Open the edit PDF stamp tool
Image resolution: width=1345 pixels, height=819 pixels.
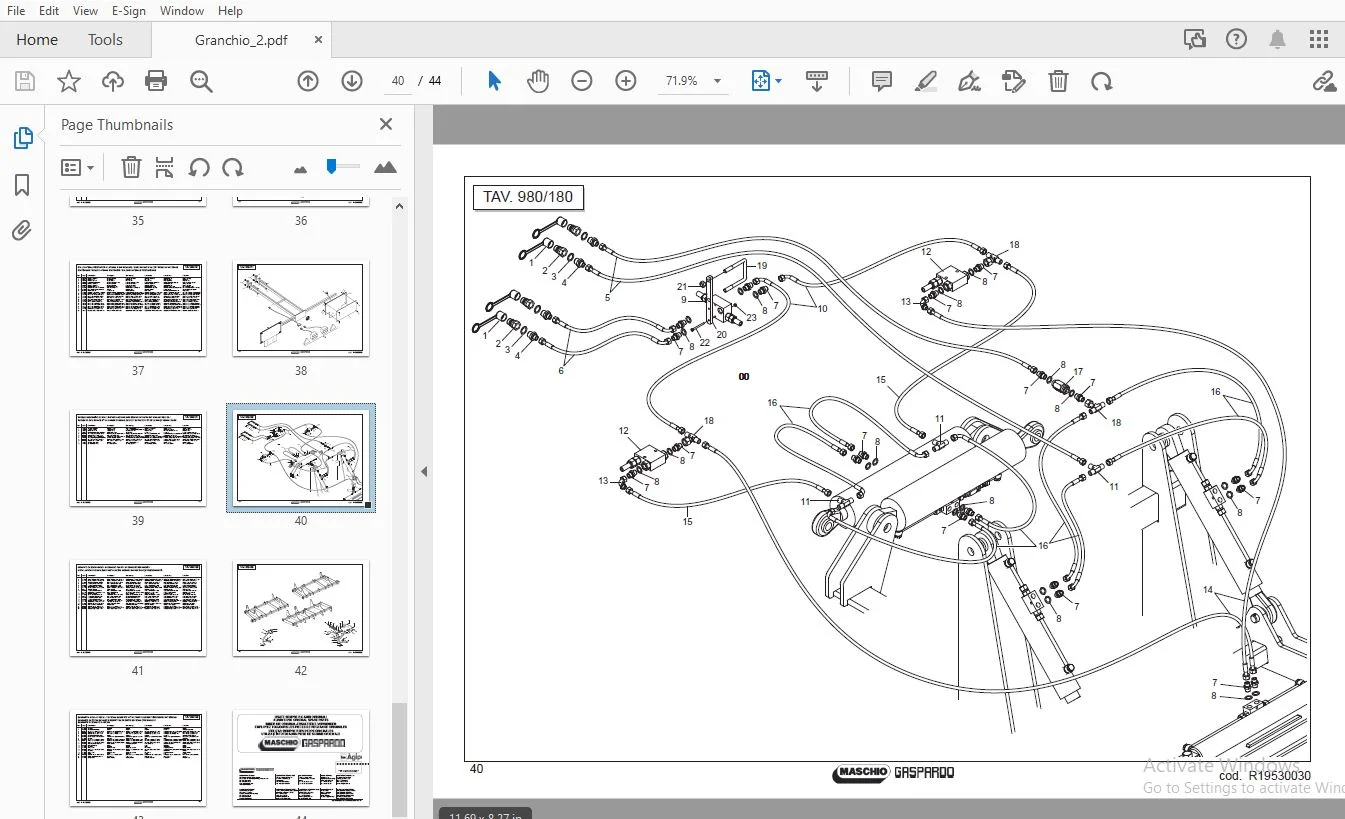pos(1013,81)
